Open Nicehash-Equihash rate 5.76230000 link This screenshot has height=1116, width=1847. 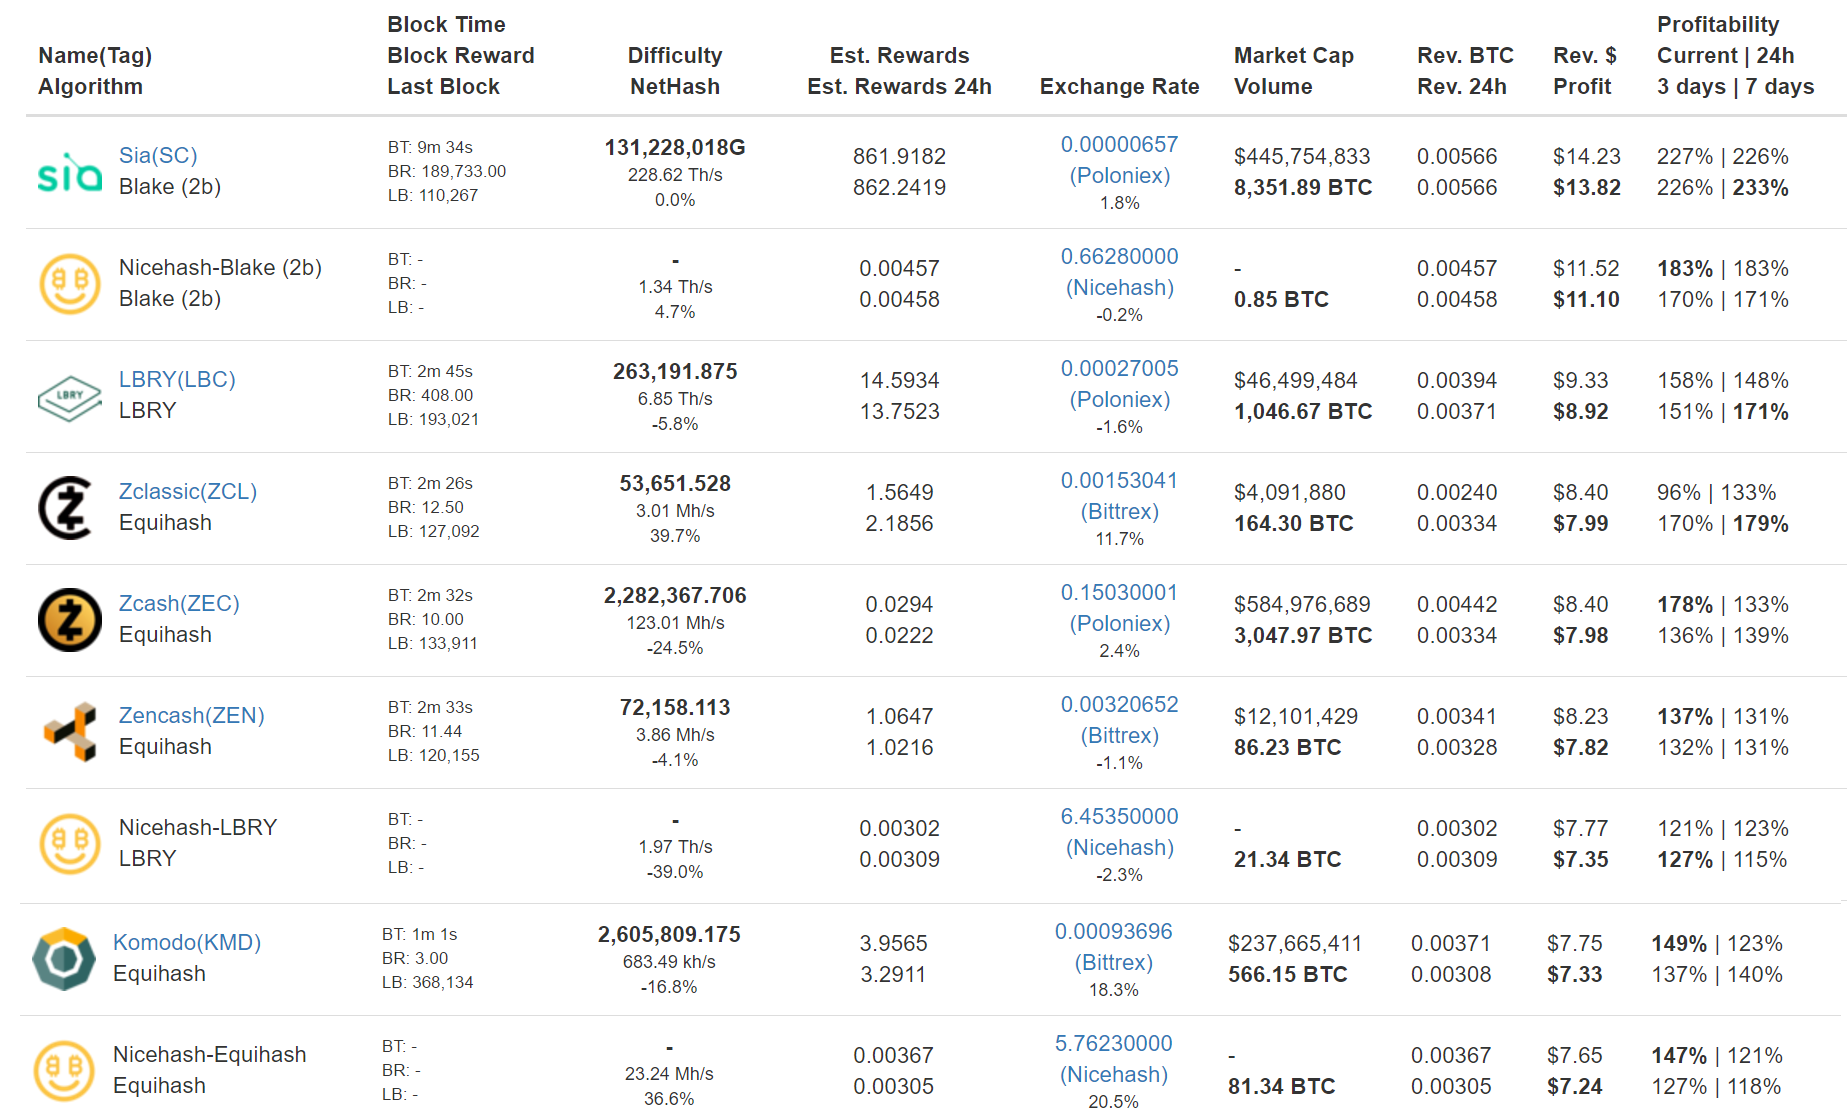tap(1113, 1044)
